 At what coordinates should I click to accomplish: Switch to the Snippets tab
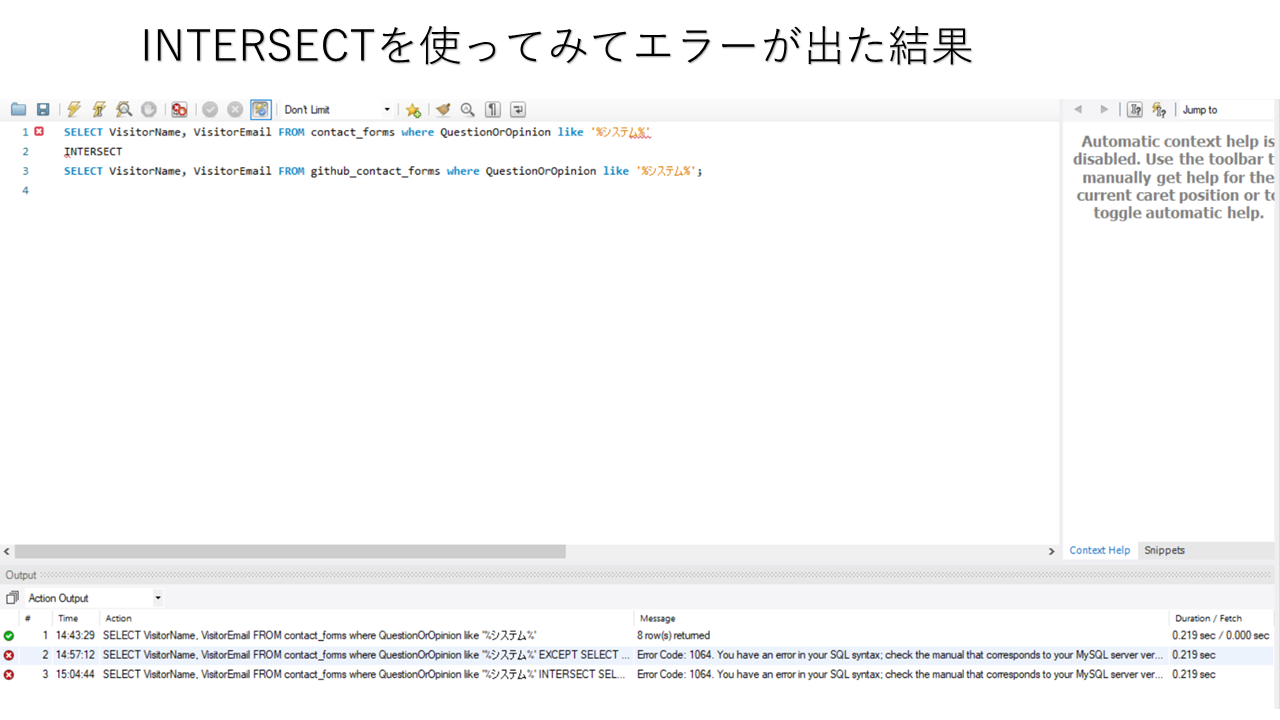(x=1165, y=550)
